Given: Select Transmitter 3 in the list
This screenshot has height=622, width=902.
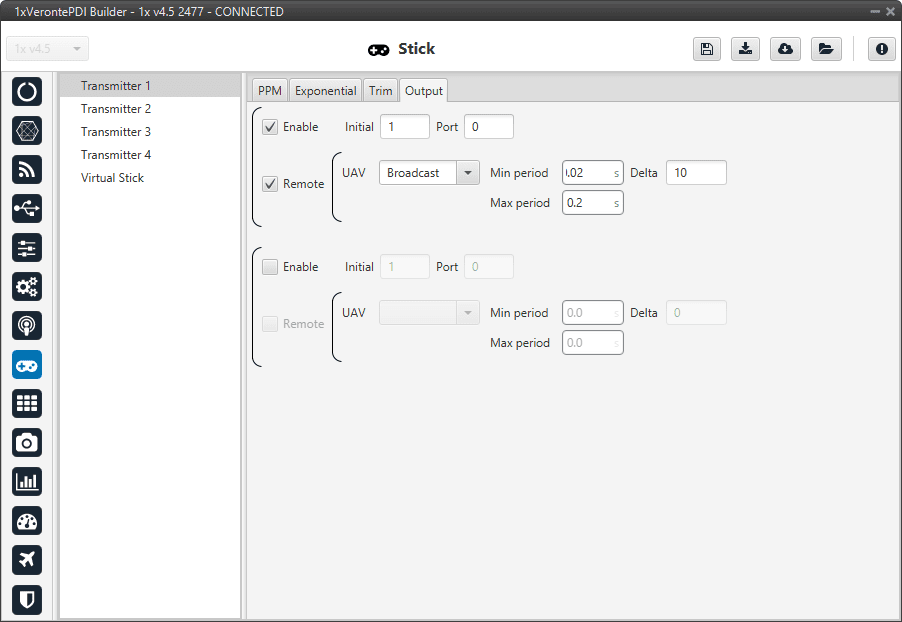Looking at the screenshot, I should (x=150, y=132).
